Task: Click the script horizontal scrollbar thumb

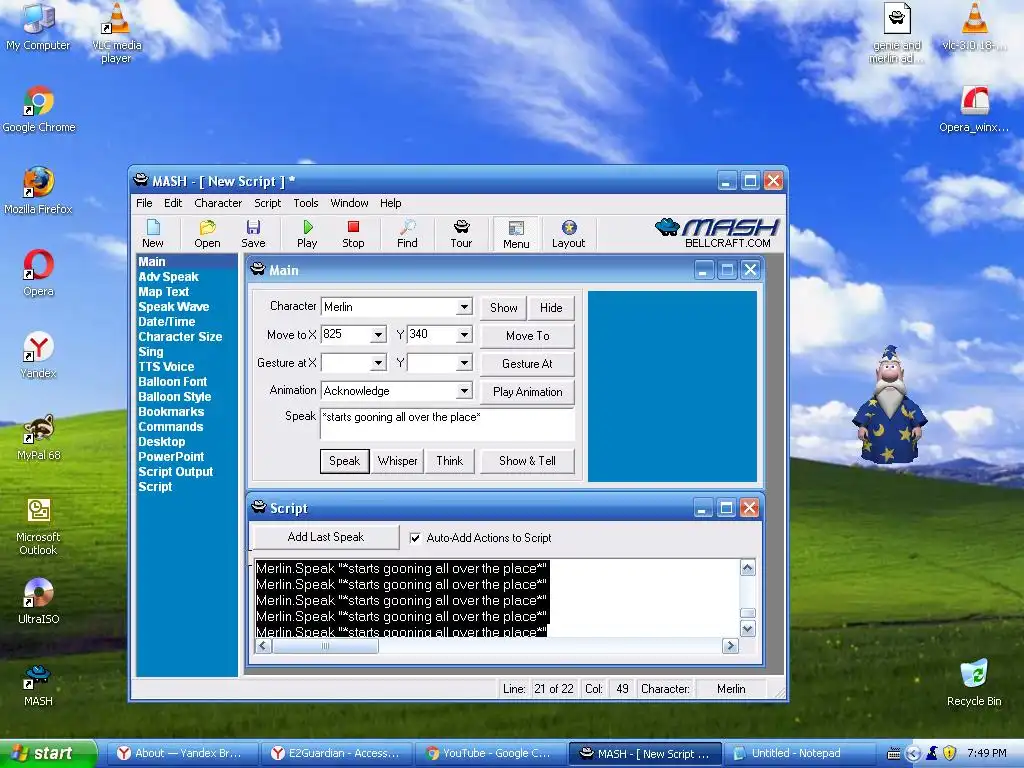Action: pyautogui.click(x=325, y=646)
